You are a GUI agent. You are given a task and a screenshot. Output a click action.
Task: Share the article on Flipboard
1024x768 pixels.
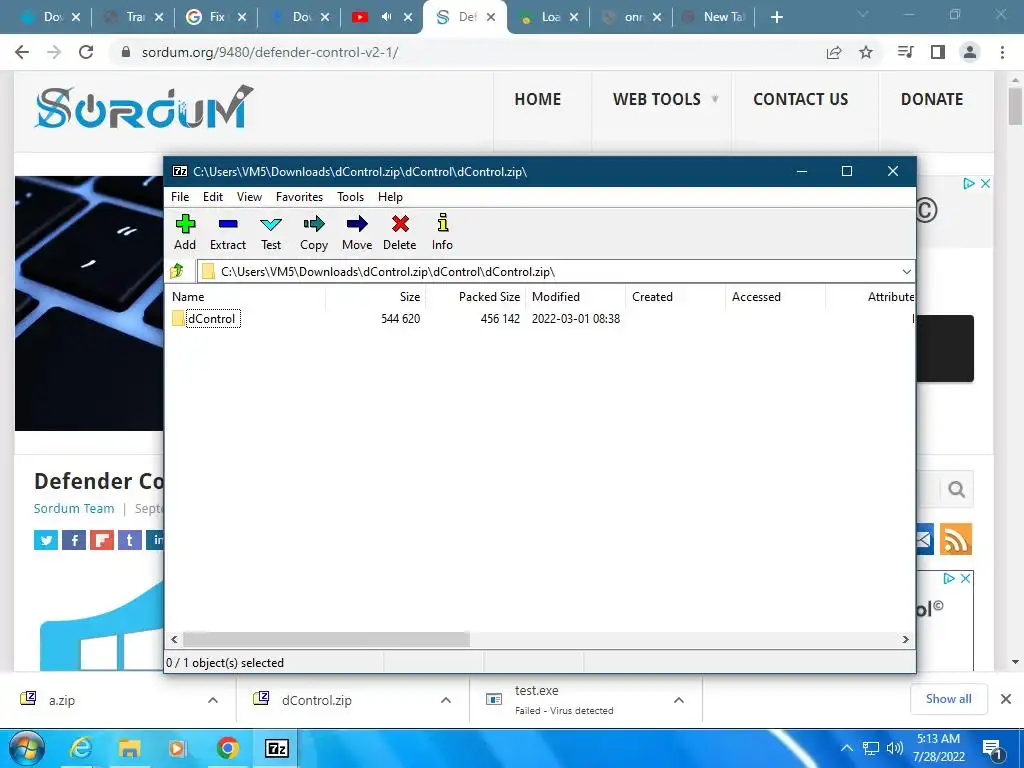tap(102, 540)
